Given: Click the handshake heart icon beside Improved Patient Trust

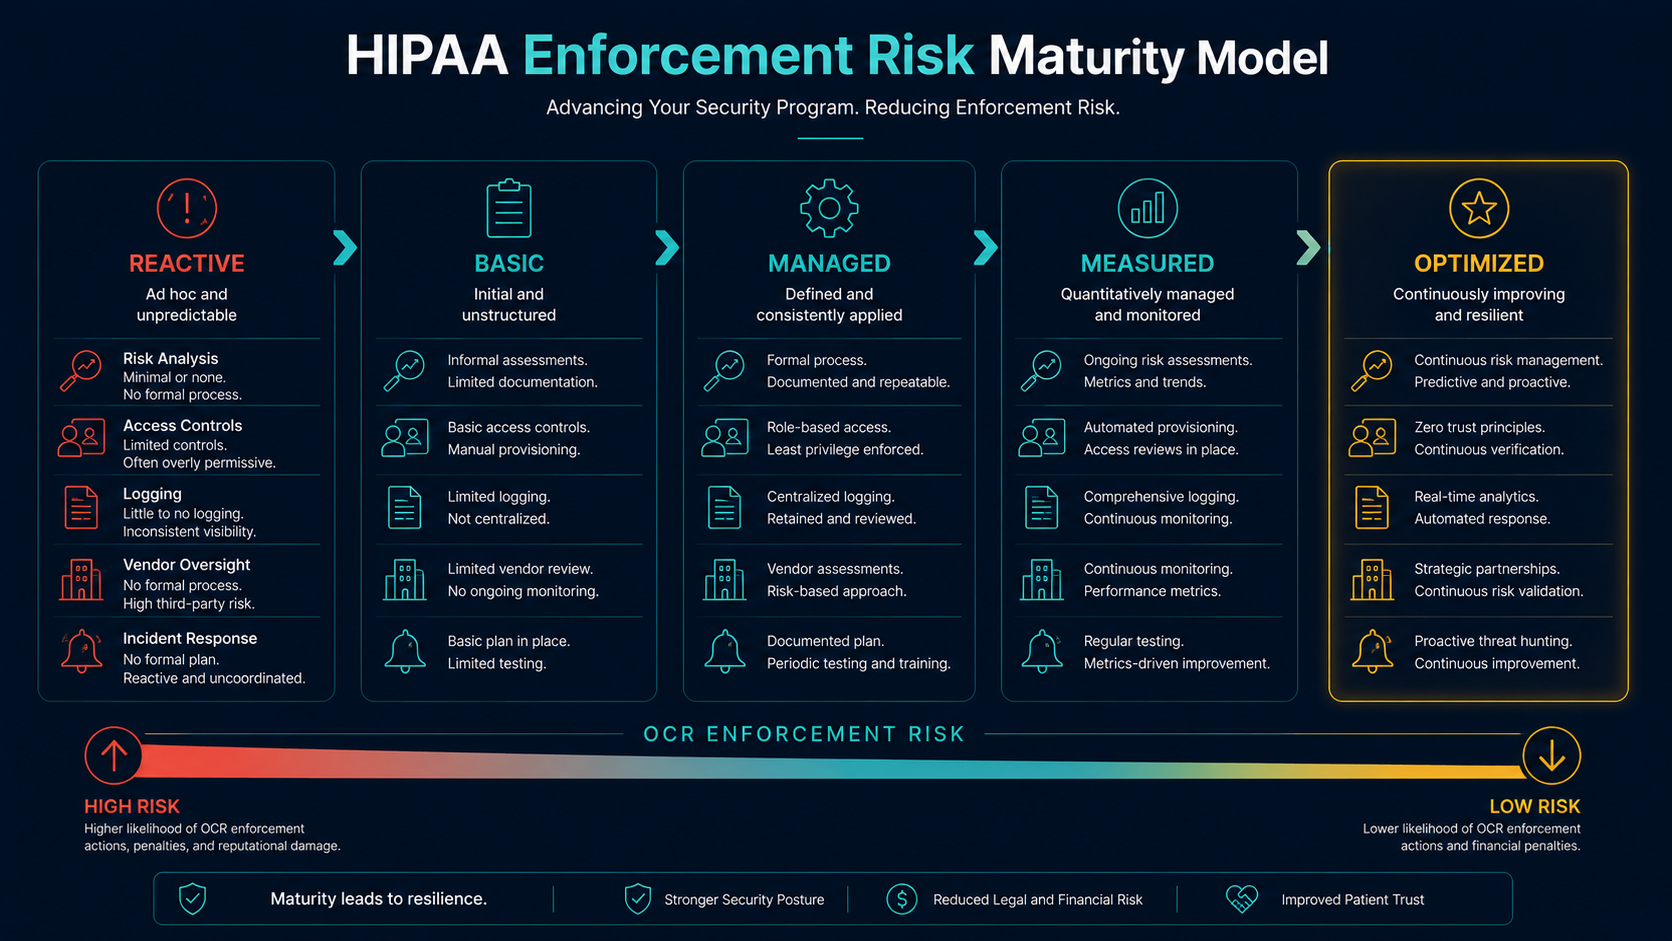Looking at the screenshot, I should (1242, 898).
